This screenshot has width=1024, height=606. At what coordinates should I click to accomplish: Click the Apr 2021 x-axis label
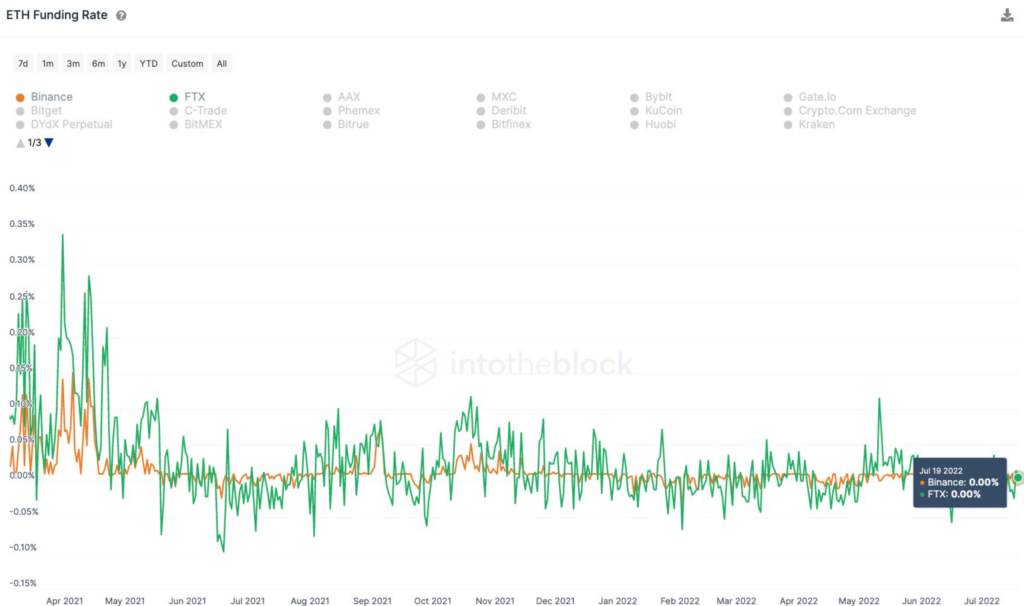65,601
